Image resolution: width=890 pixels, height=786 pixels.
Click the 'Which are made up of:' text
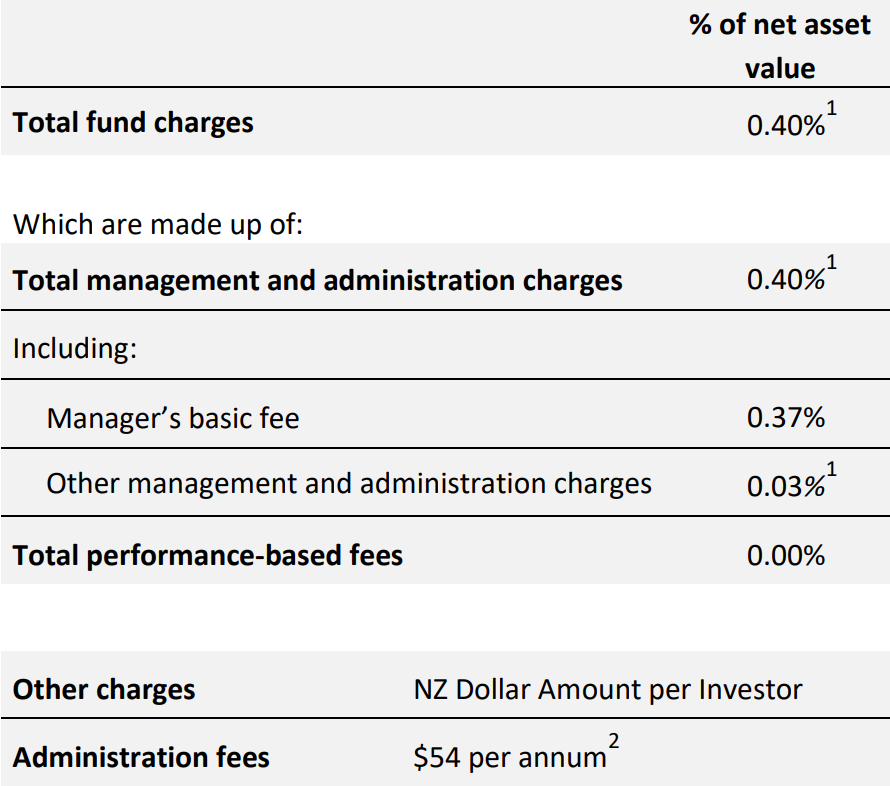click(x=158, y=224)
